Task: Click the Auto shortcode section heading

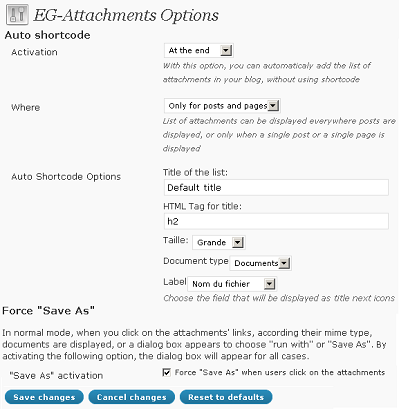Action: [x=47, y=35]
